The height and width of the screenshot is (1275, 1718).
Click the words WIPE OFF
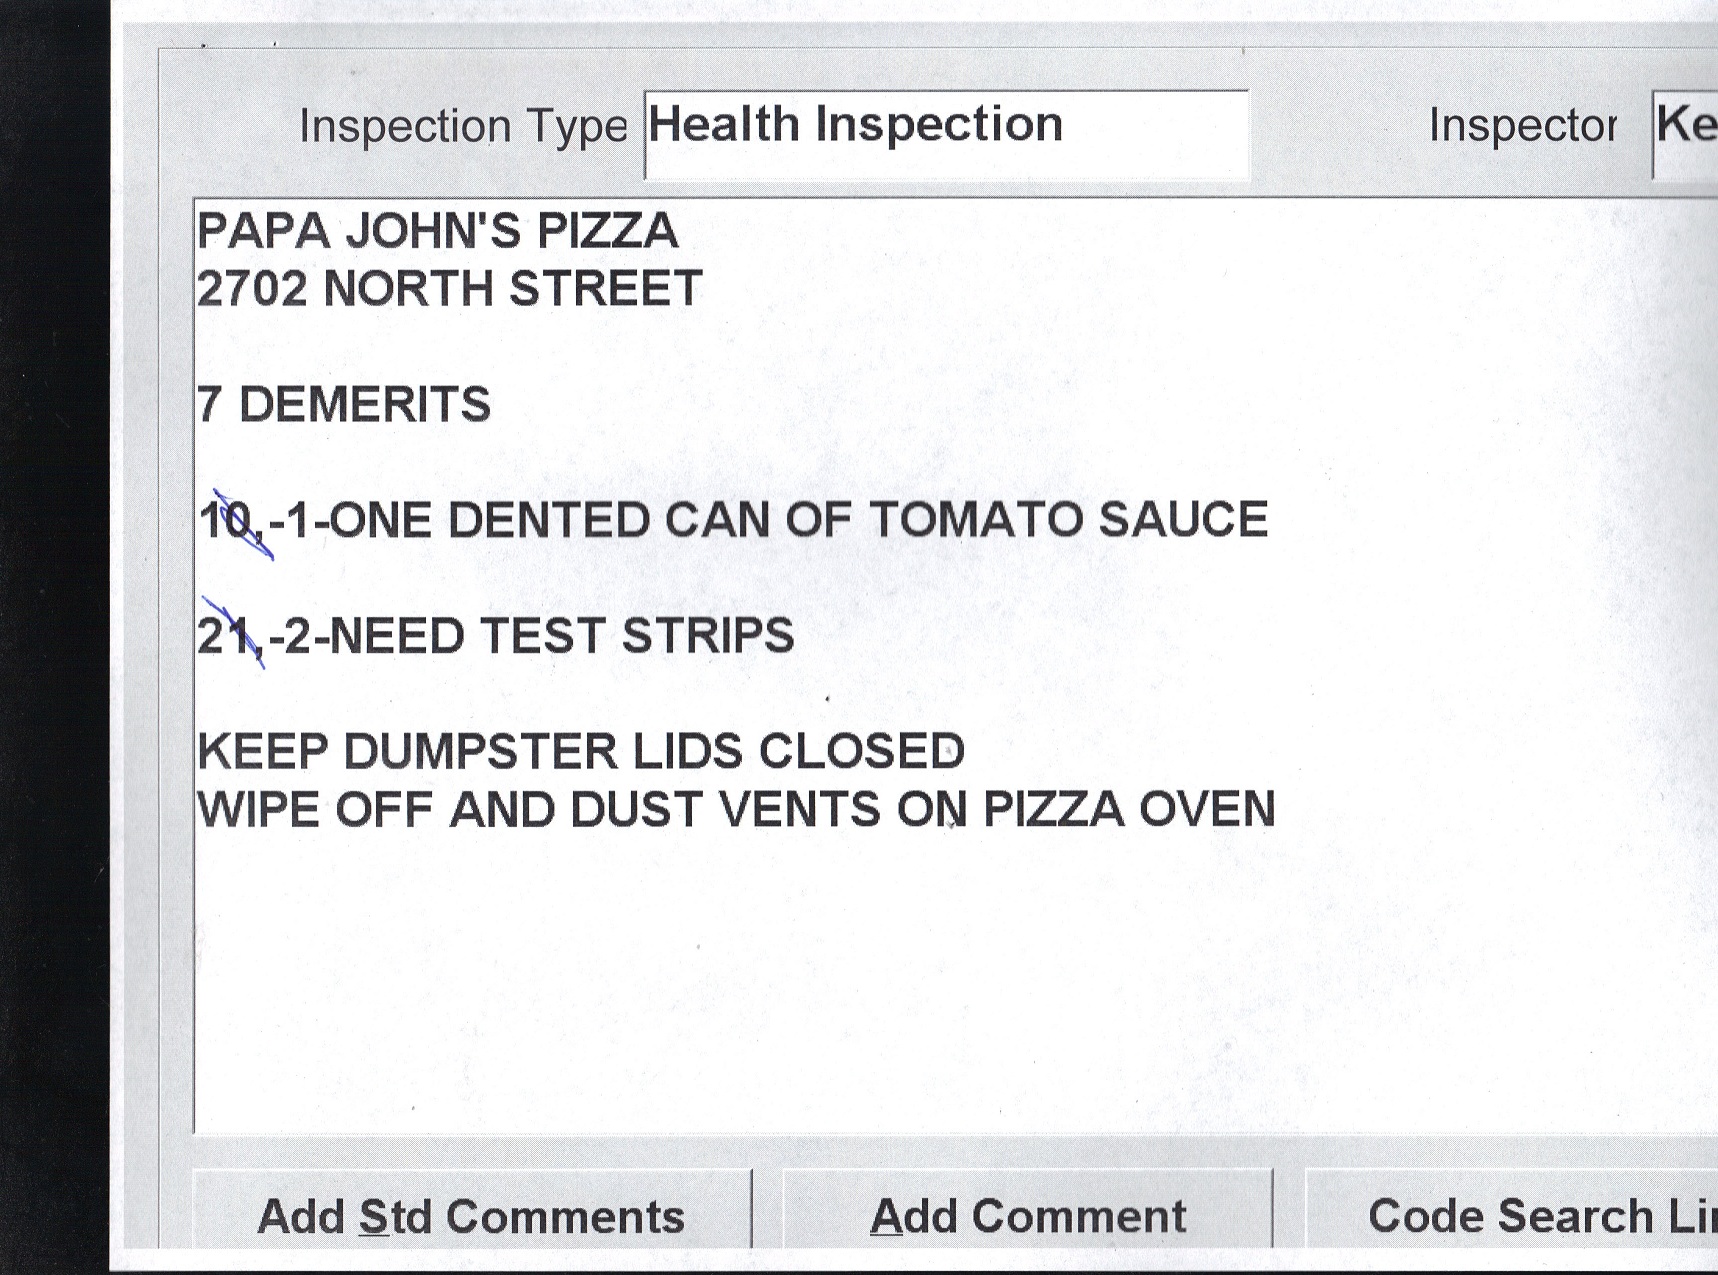click(x=314, y=810)
